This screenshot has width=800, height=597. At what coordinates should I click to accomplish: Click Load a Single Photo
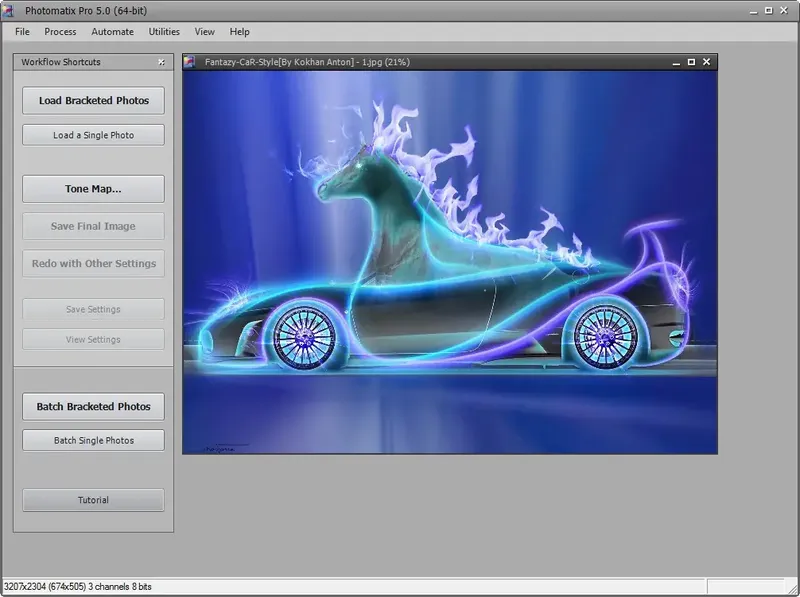pyautogui.click(x=93, y=135)
